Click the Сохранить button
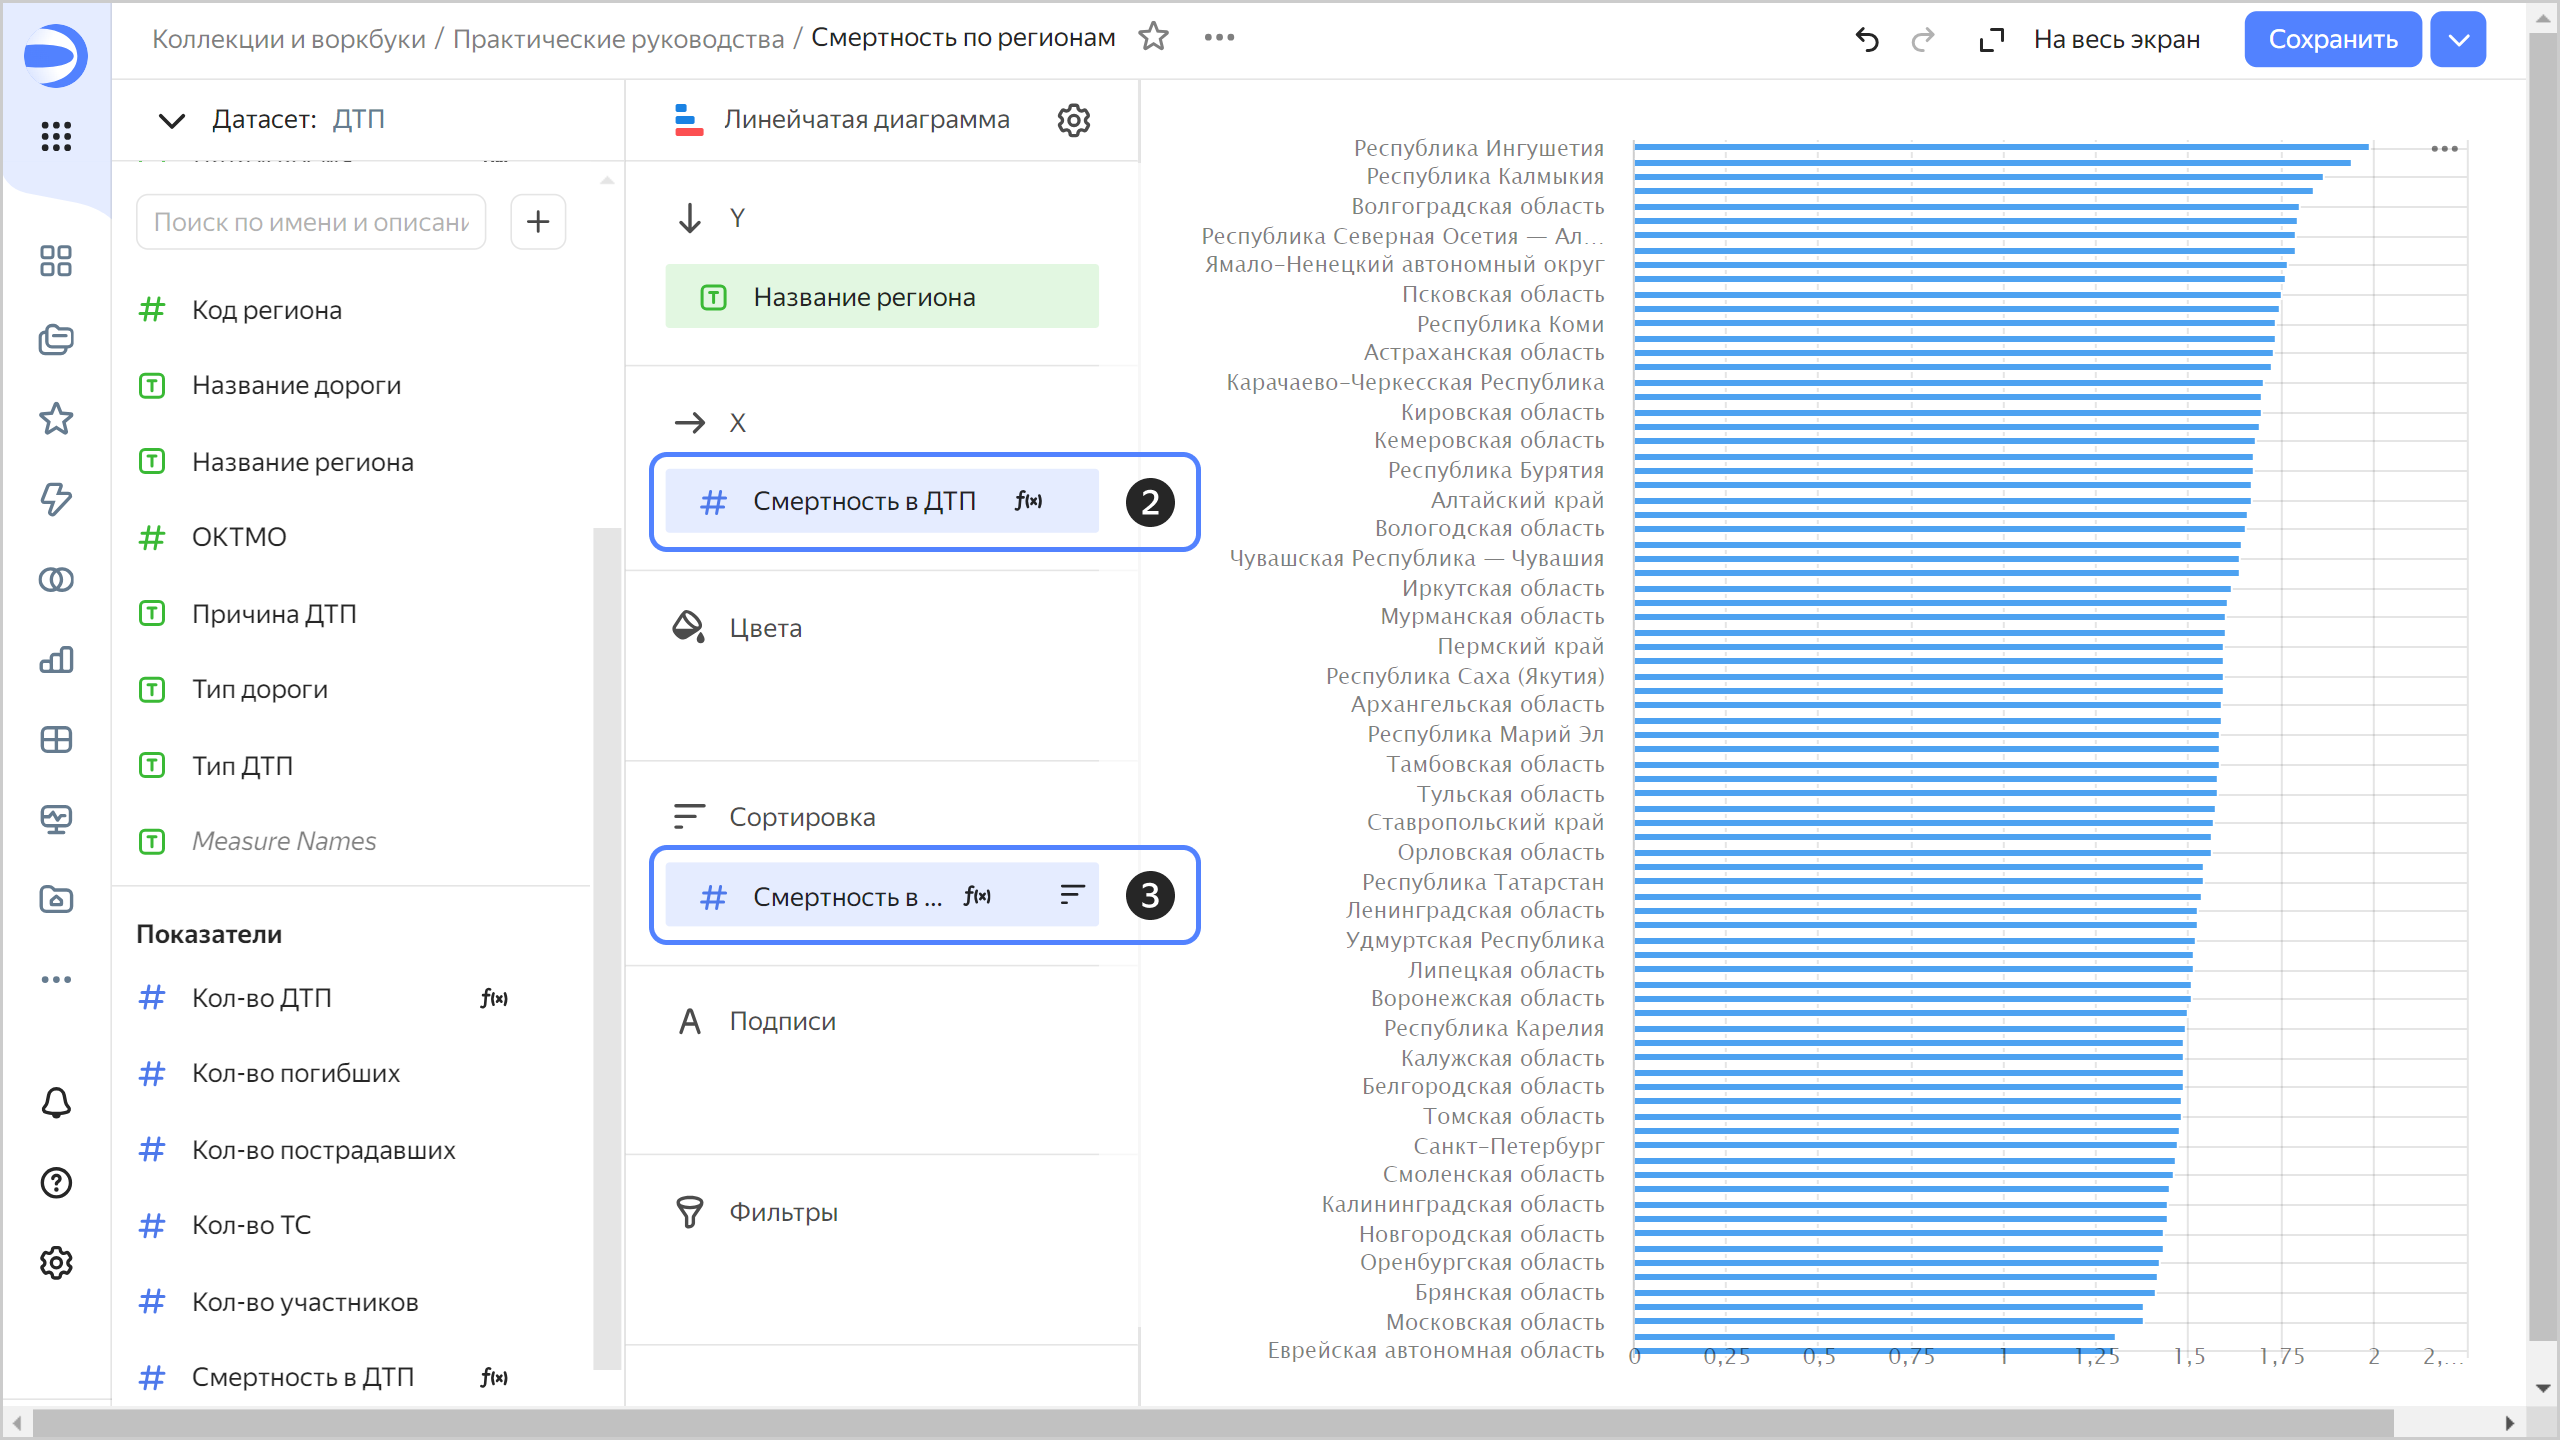 [2332, 39]
